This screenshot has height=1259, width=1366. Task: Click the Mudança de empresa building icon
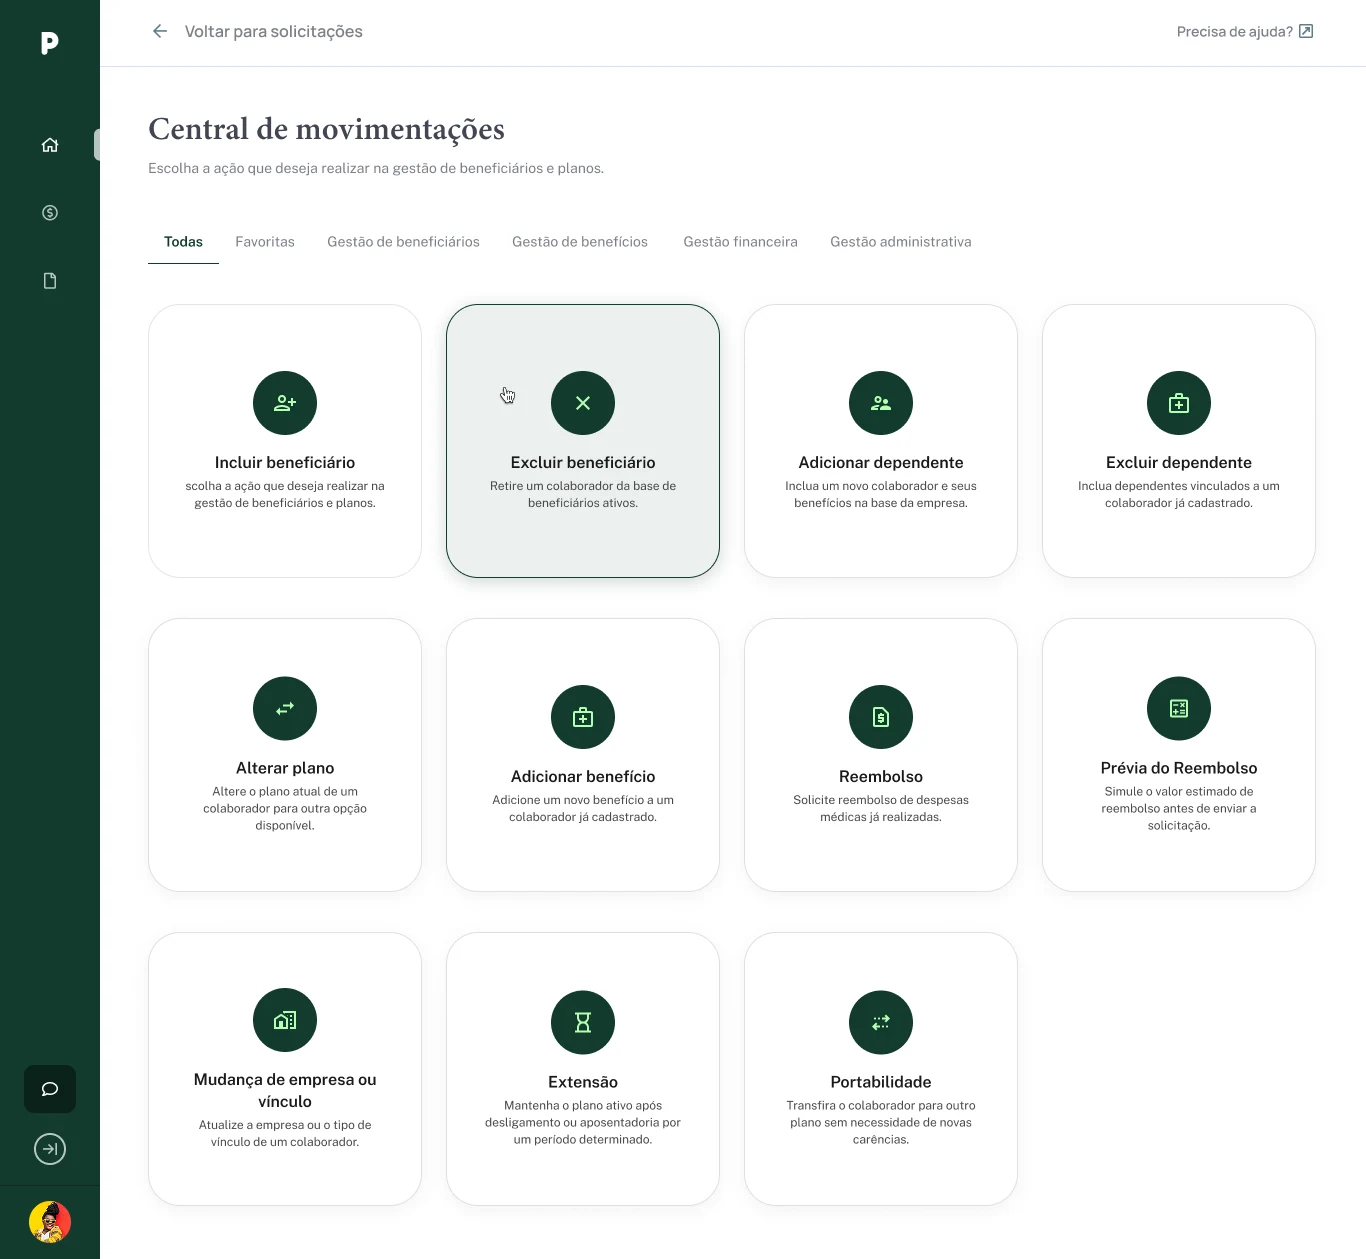[285, 1020]
